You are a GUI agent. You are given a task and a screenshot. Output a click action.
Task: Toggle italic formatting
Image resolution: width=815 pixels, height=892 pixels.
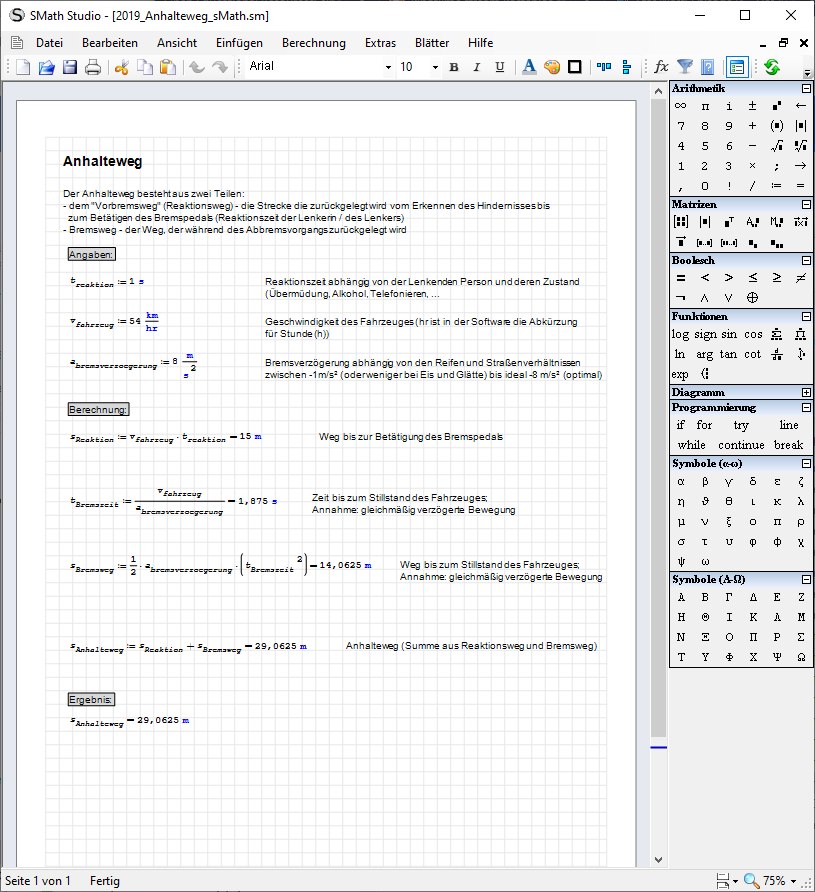coord(477,67)
